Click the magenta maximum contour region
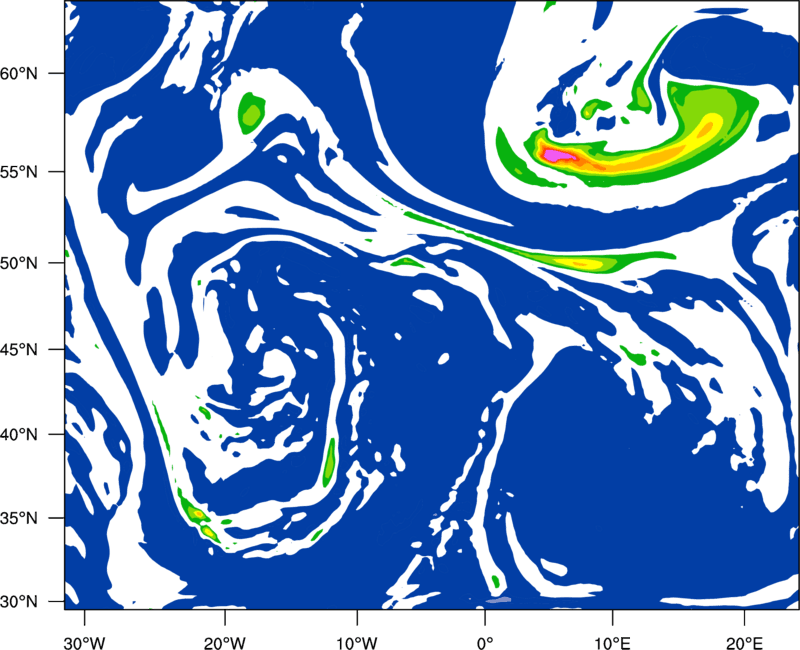The image size is (800, 650). pyautogui.click(x=558, y=155)
